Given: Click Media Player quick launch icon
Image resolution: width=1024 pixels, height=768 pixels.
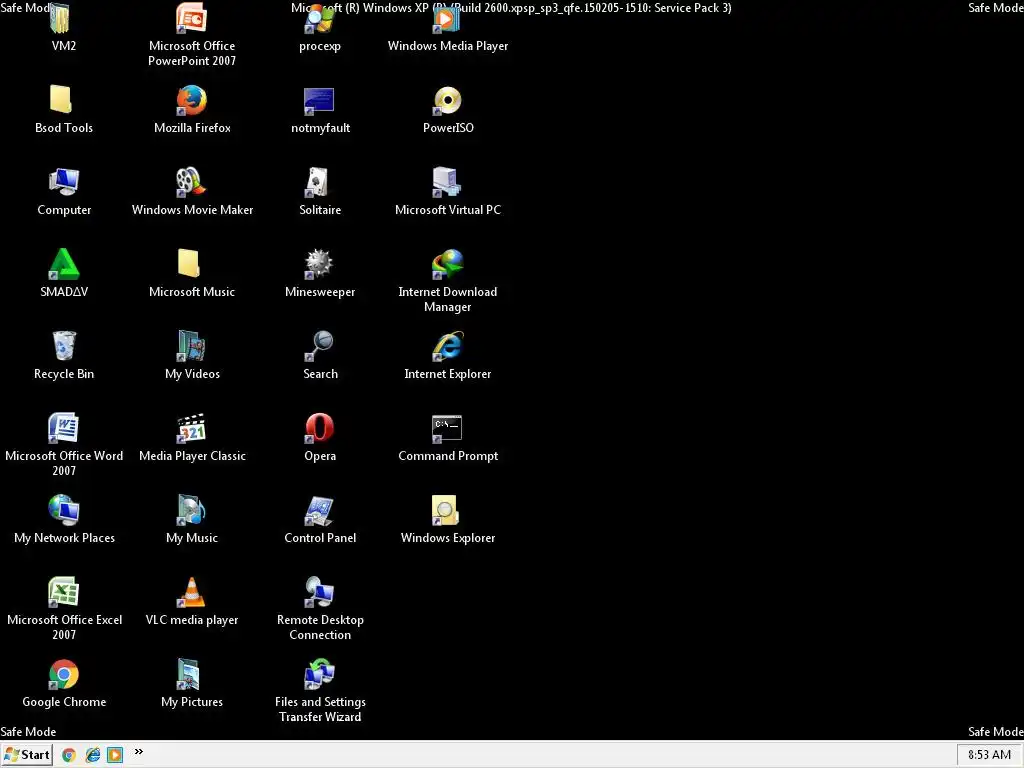Looking at the screenshot, I should click(x=115, y=755).
